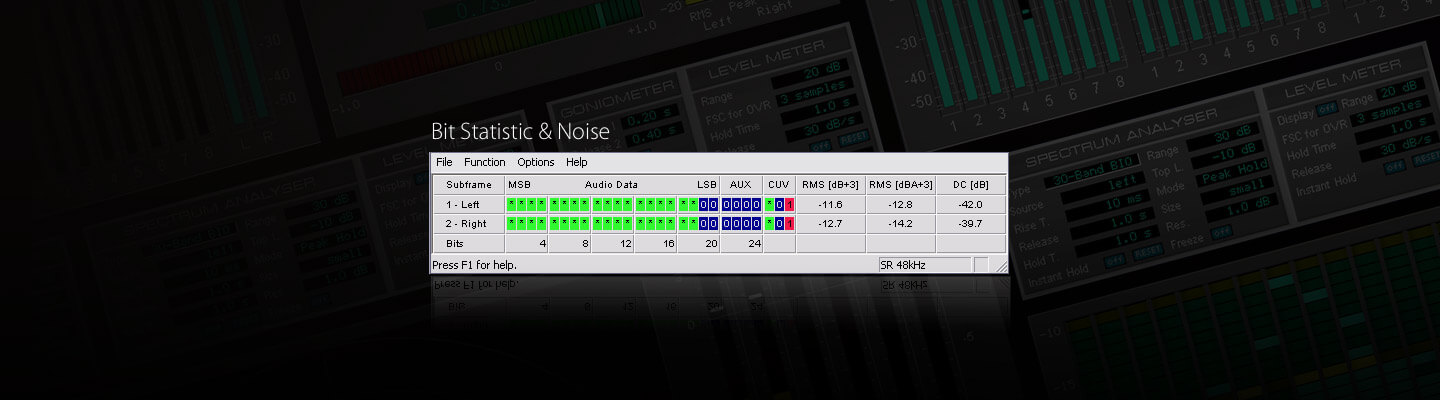Toggle Freeze in the background Spectrum Analyser panel

[1222, 230]
